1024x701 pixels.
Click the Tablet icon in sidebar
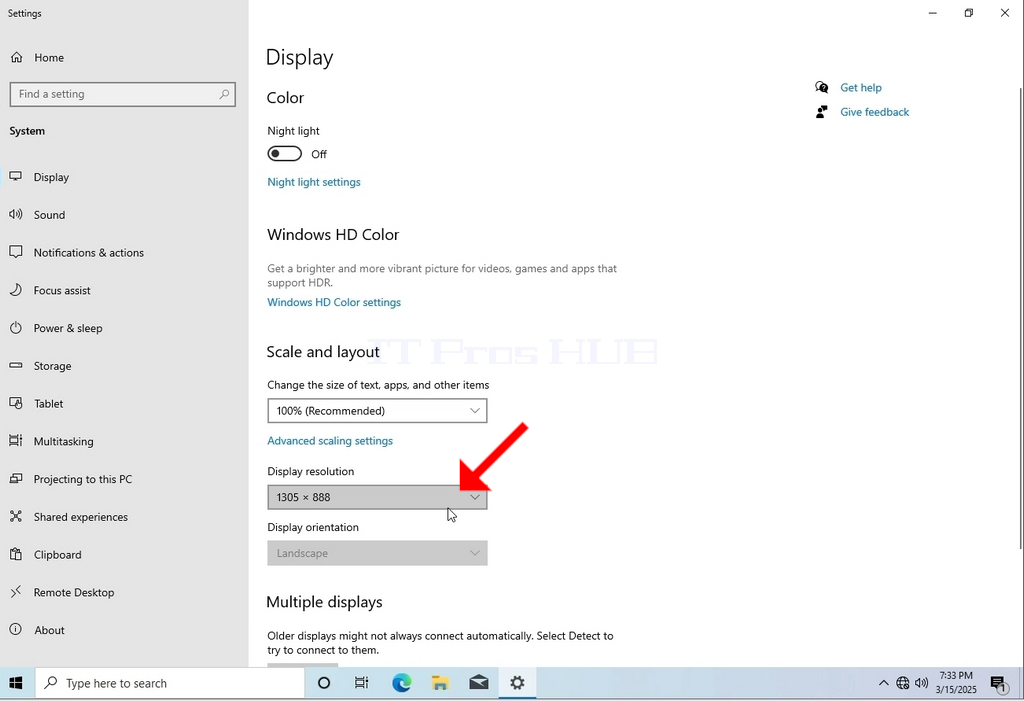pyautogui.click(x=16, y=403)
